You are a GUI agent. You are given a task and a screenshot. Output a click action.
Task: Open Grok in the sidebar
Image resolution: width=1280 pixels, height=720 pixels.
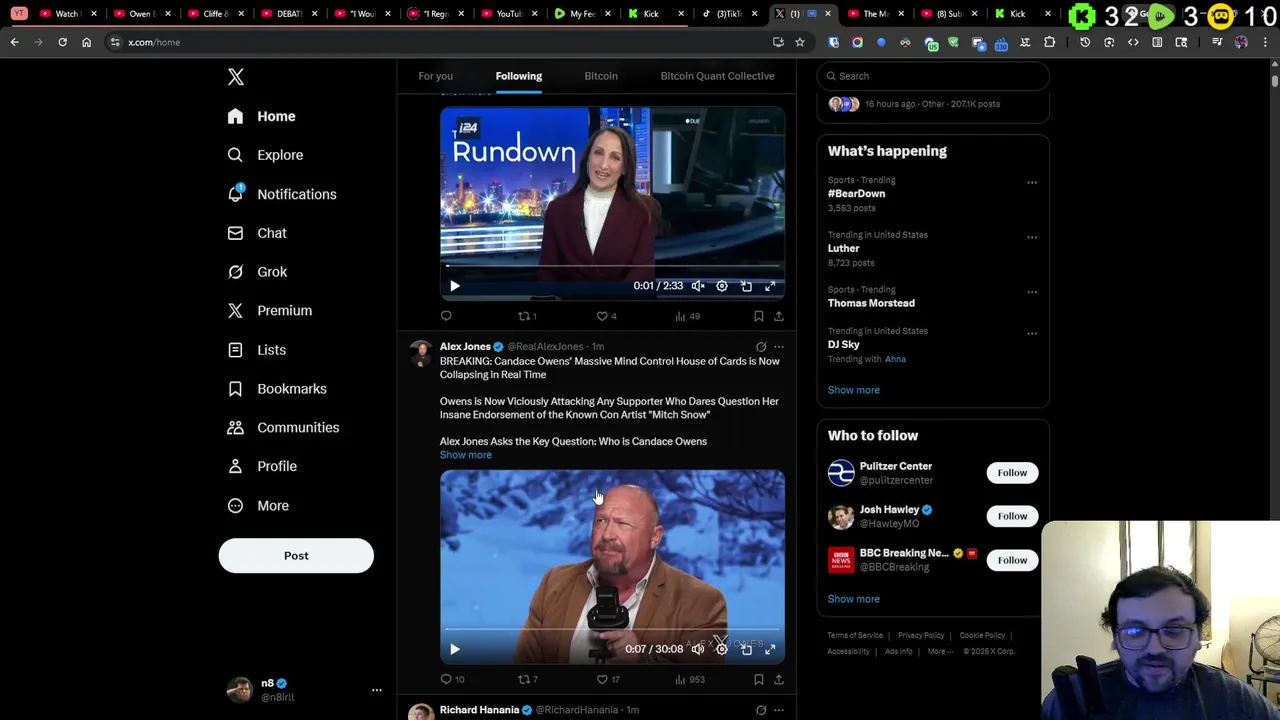point(257,272)
